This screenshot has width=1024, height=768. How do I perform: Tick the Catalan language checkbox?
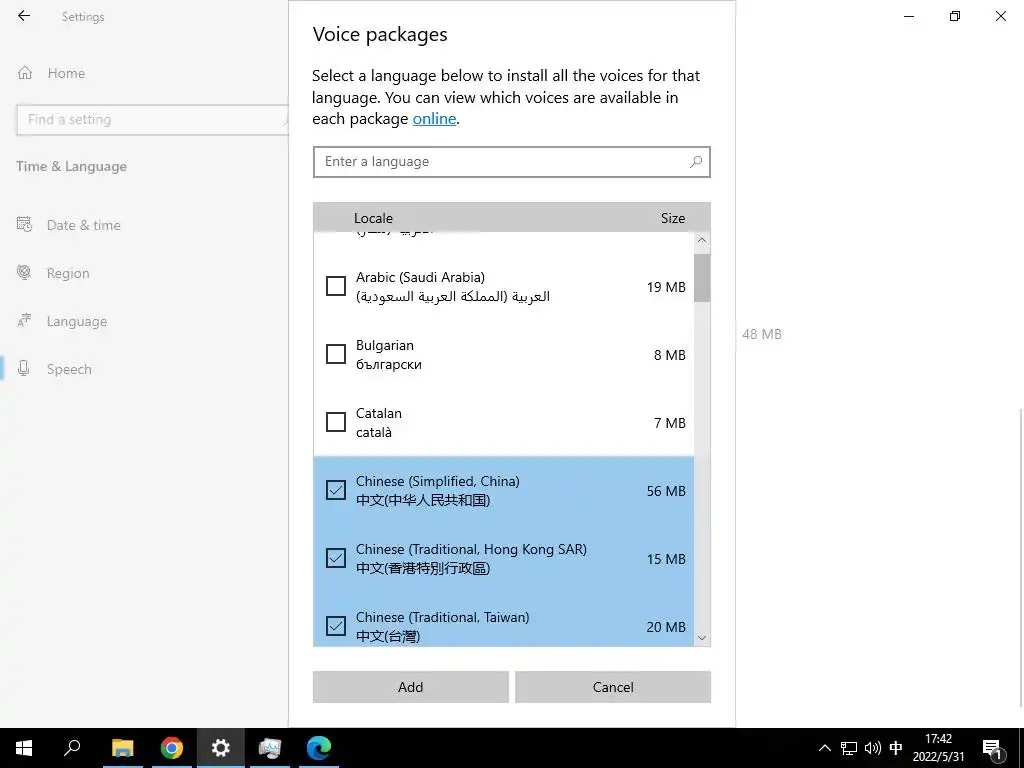[336, 422]
